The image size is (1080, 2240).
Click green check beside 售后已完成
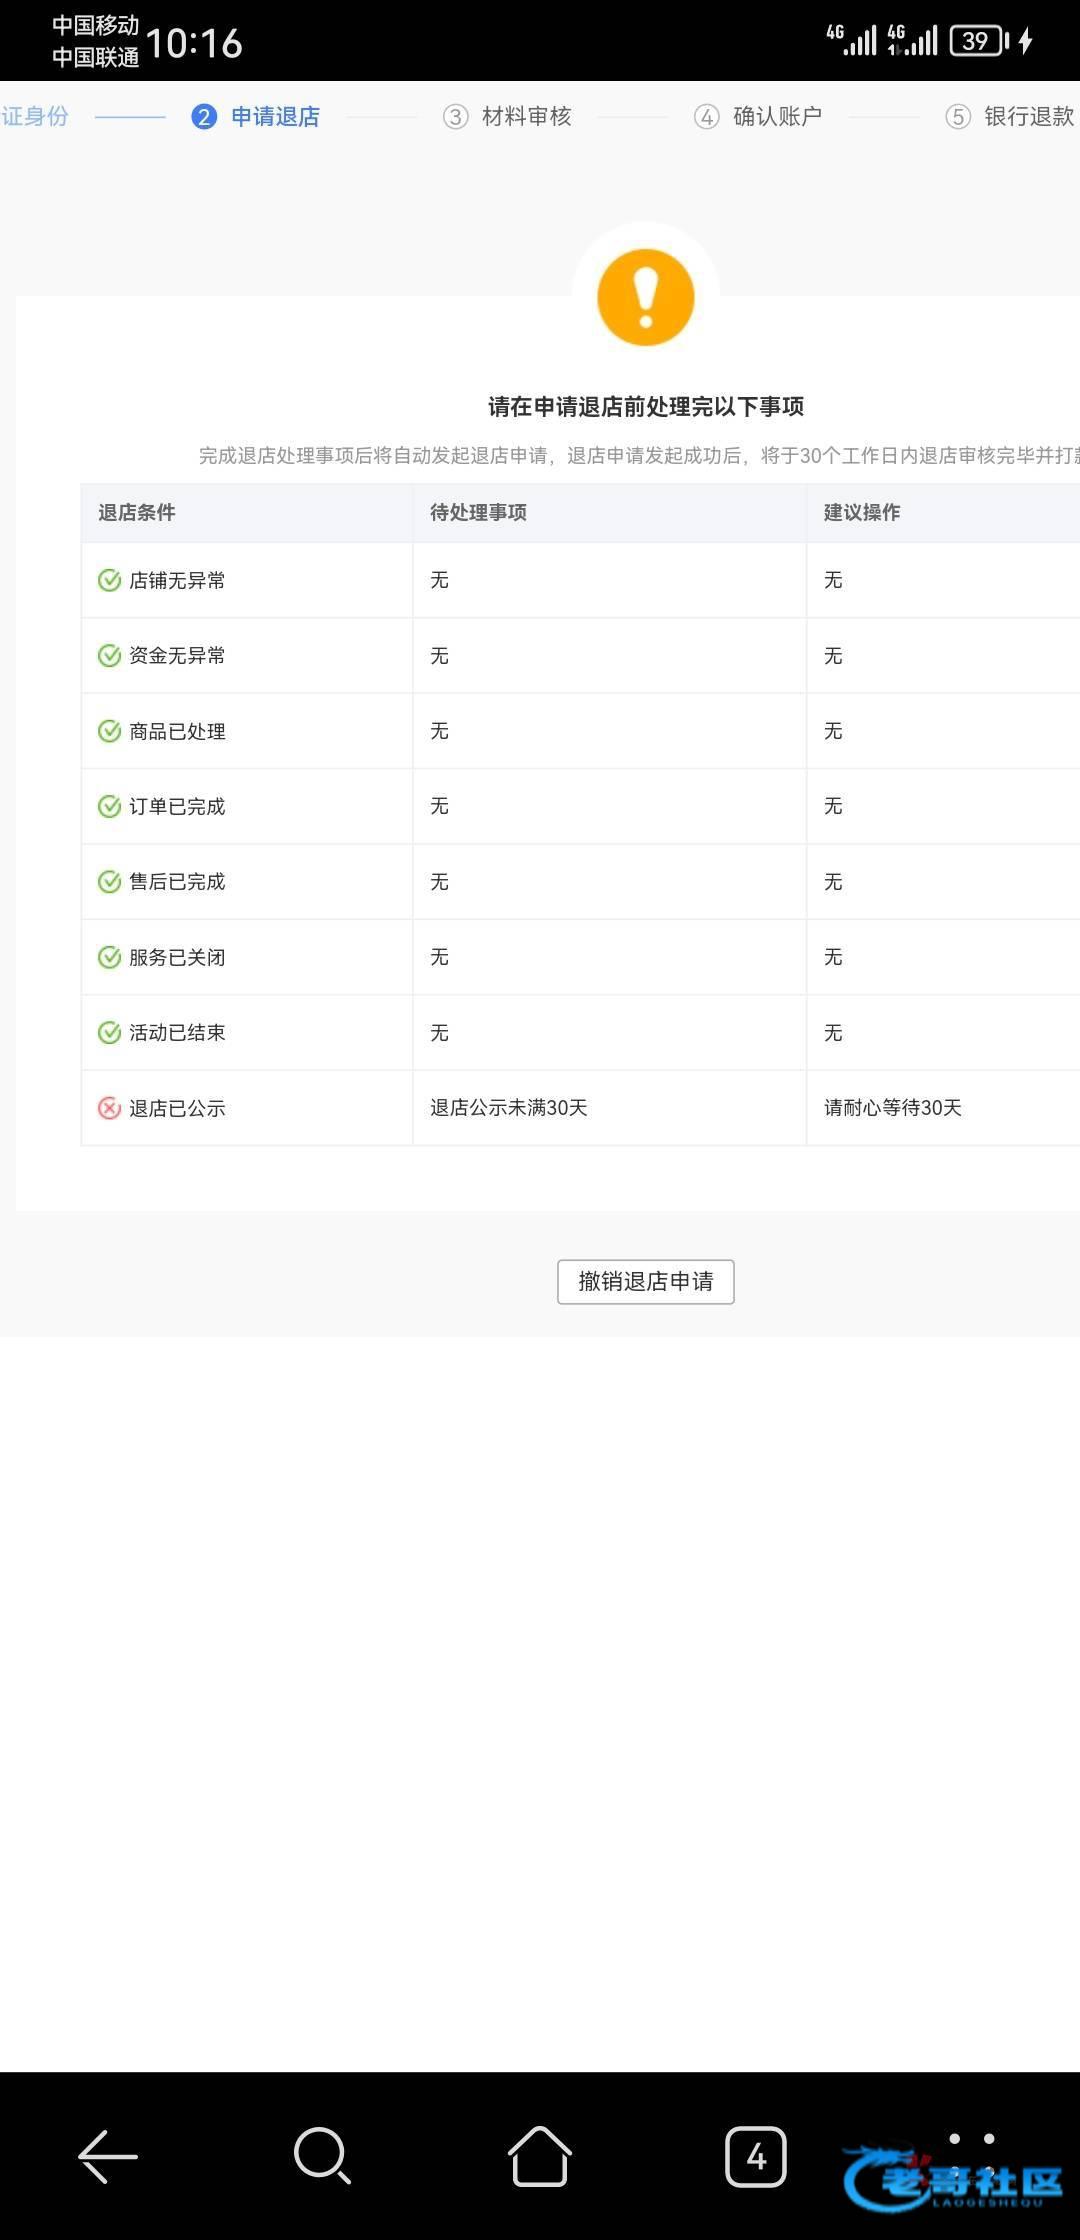pos(109,882)
